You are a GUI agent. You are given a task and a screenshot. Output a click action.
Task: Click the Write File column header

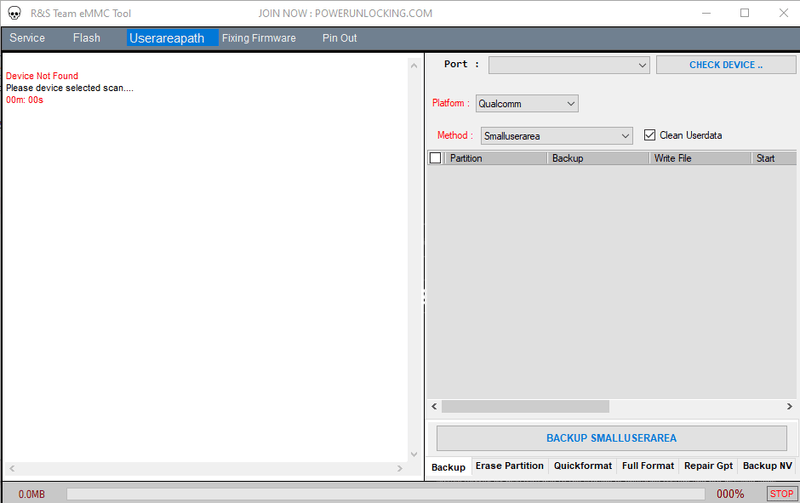coord(700,158)
